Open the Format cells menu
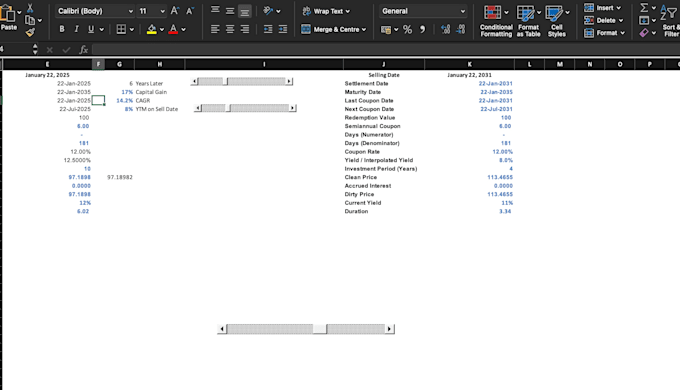The width and height of the screenshot is (680, 390). point(605,33)
